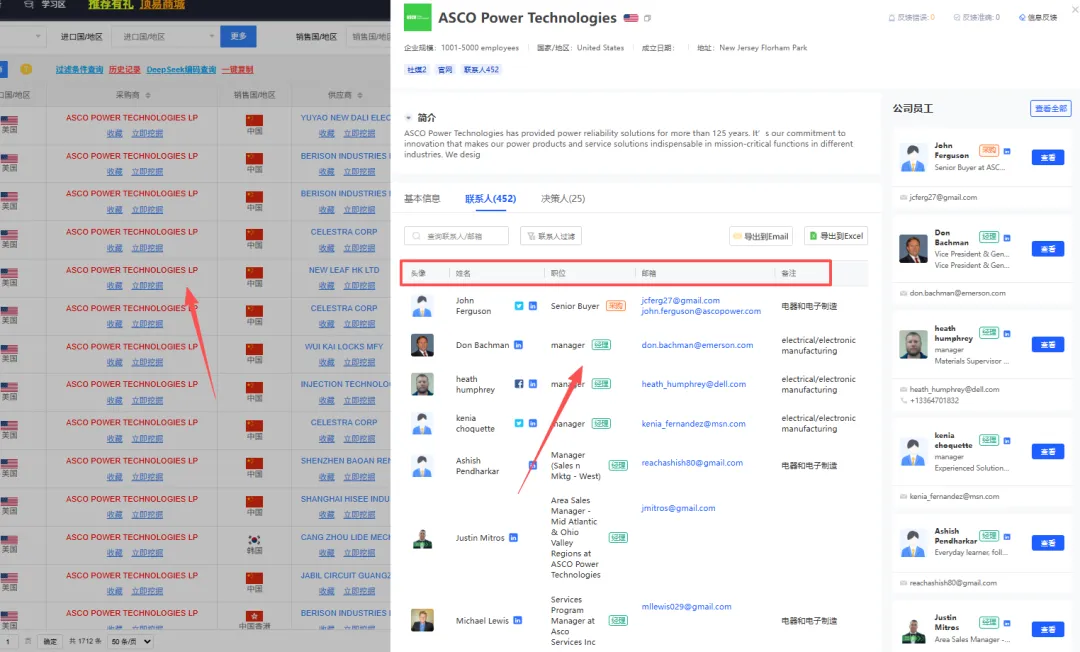Click LinkedIn icon on Don Bachman employee card
The image size is (1080, 652).
click(1007, 238)
